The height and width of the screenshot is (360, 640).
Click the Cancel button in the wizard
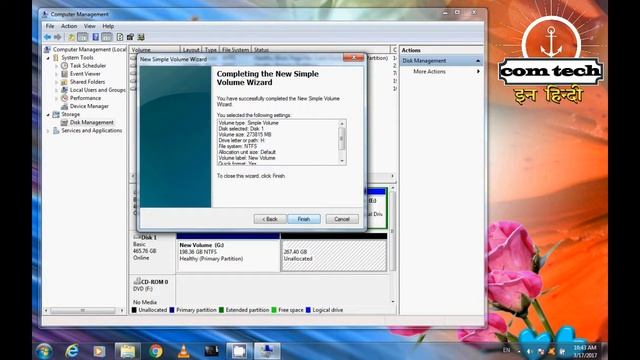coord(342,219)
